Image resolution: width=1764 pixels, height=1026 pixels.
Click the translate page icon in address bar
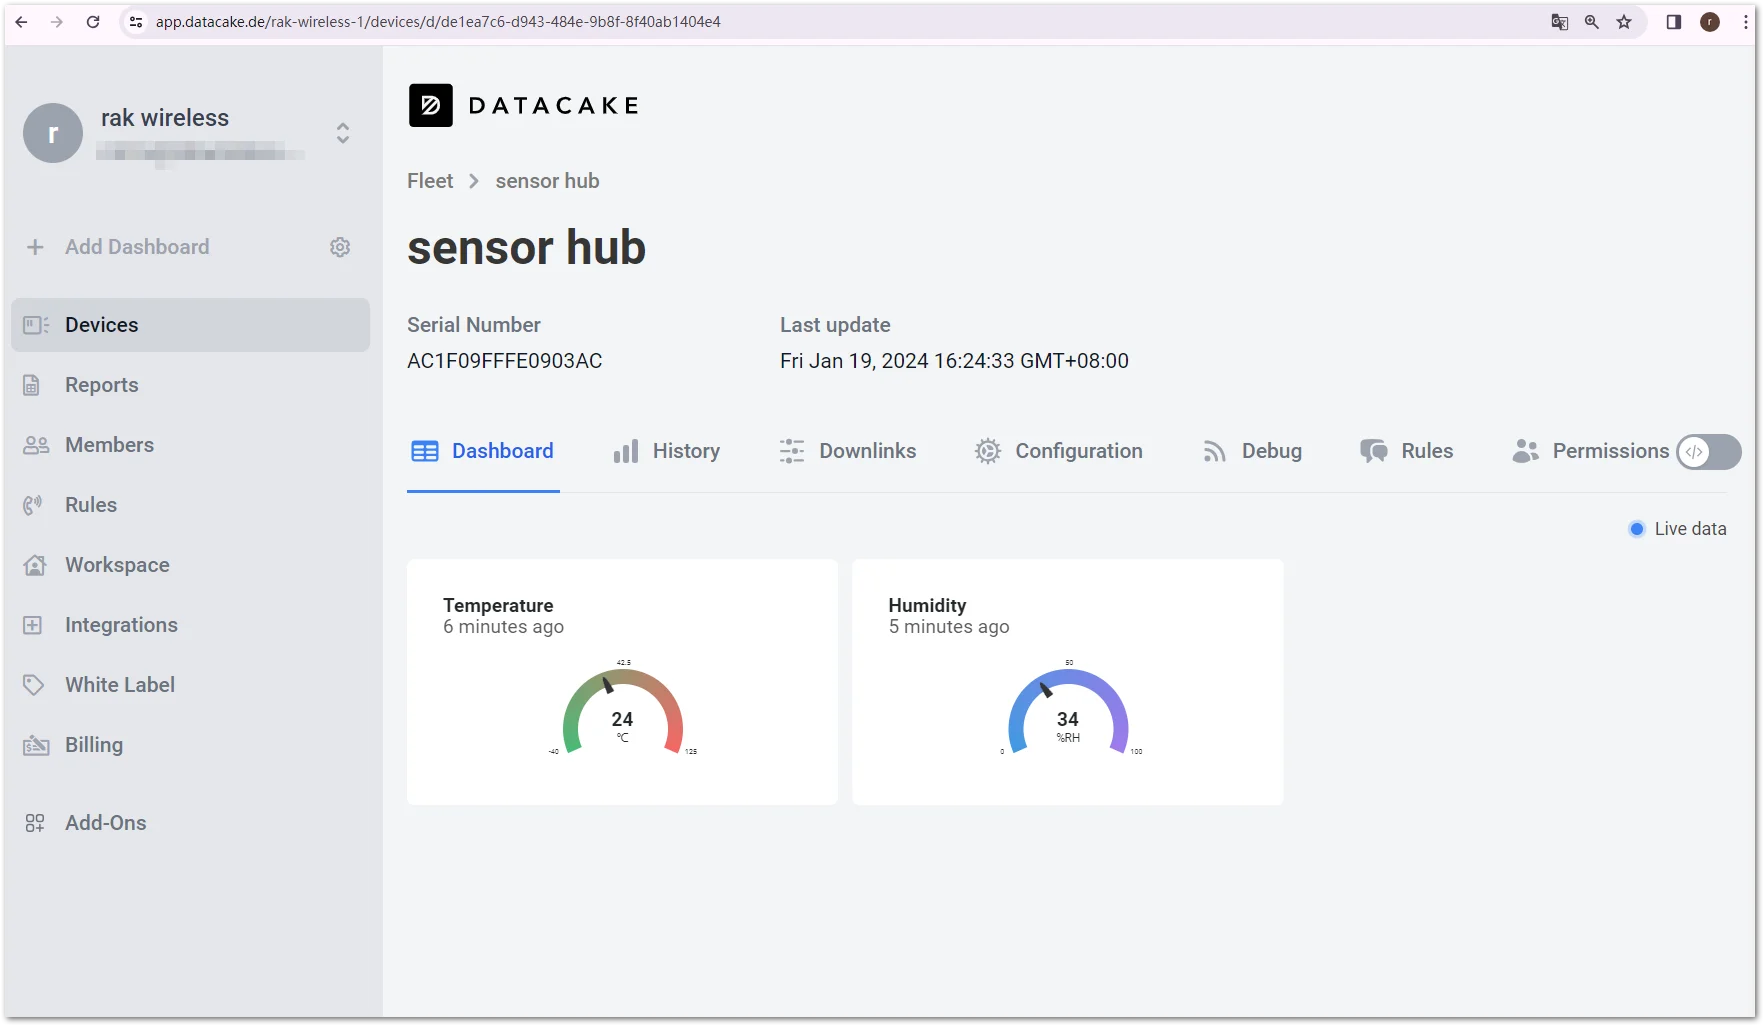point(1559,22)
